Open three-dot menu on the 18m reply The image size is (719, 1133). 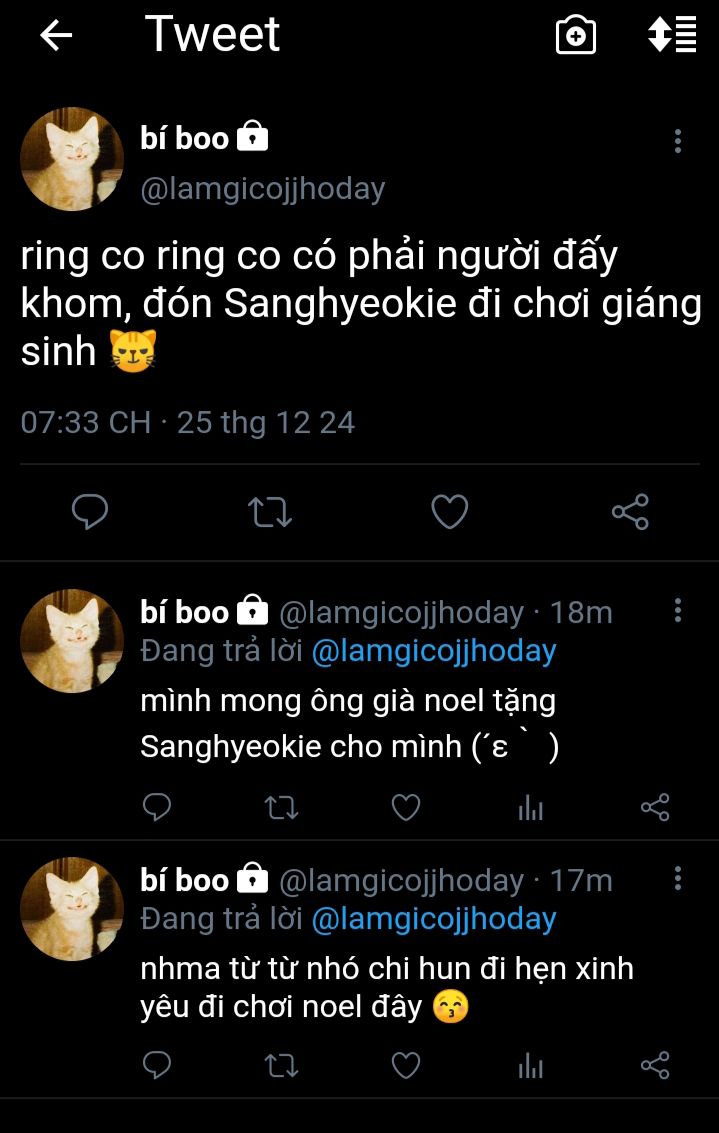678,610
